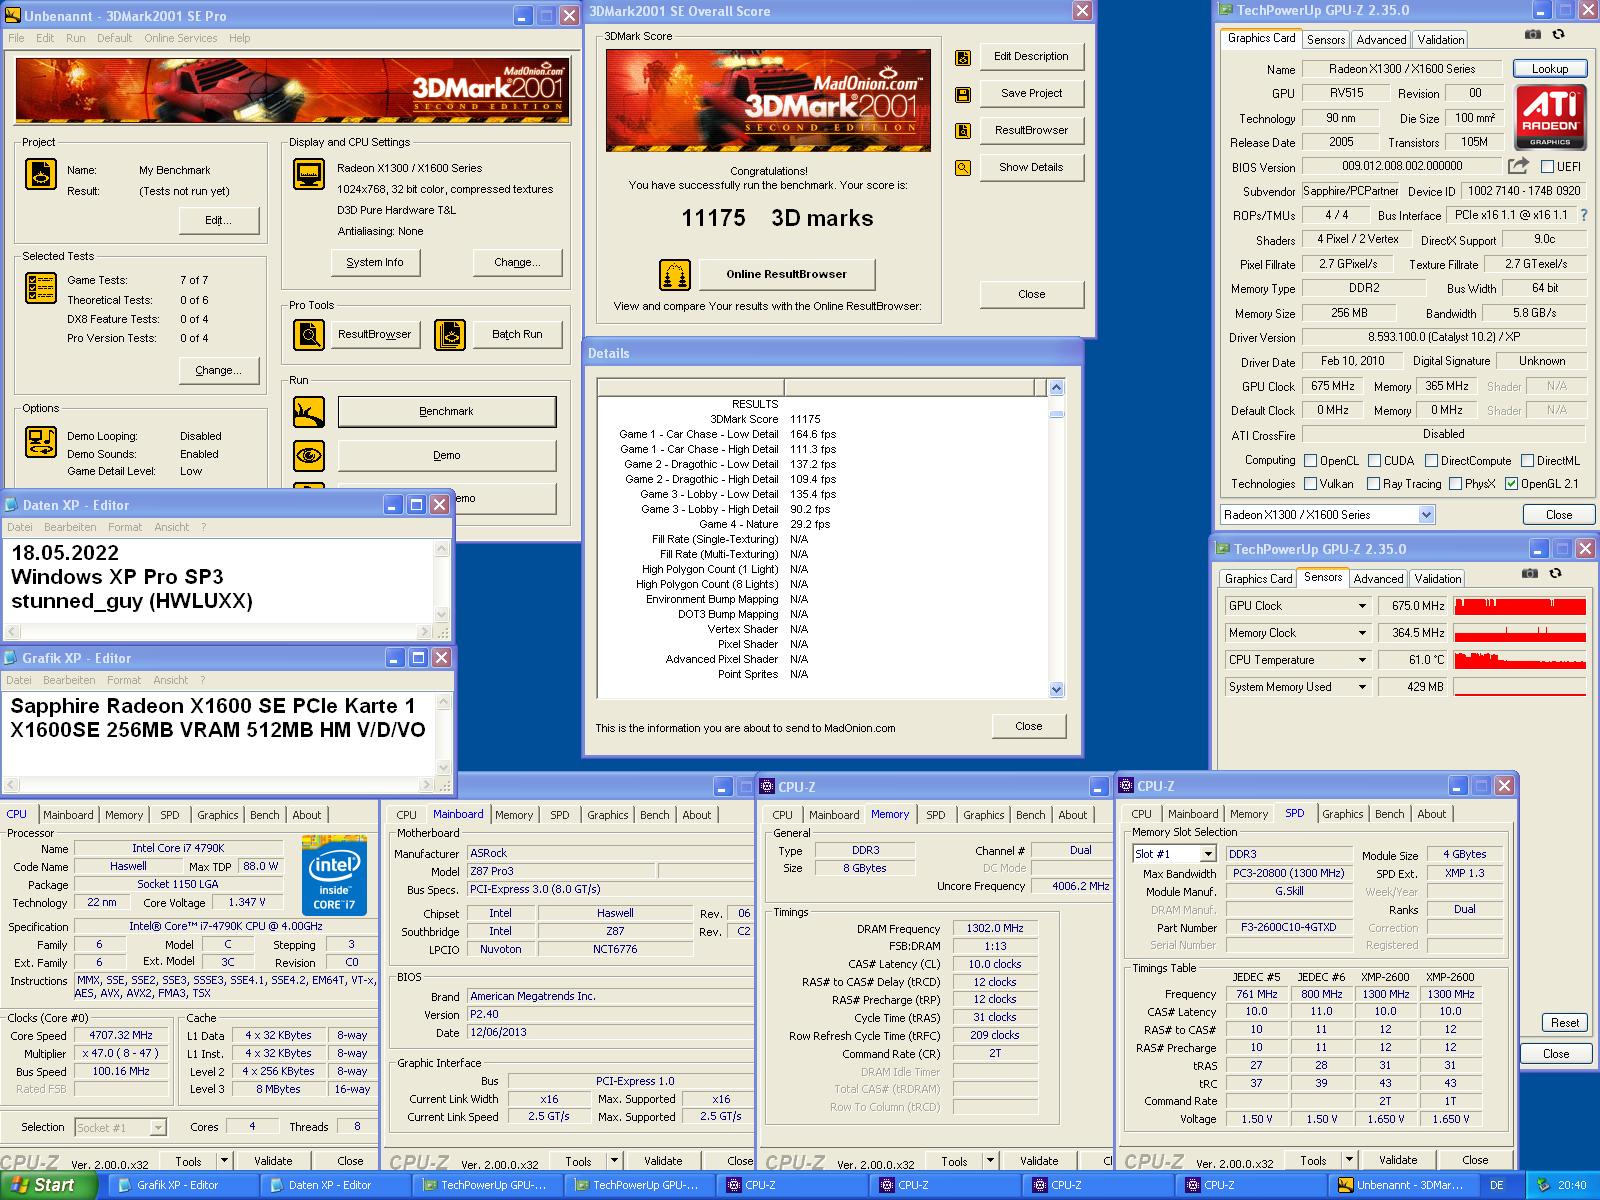Click the System Info button in 3DMark

375,262
